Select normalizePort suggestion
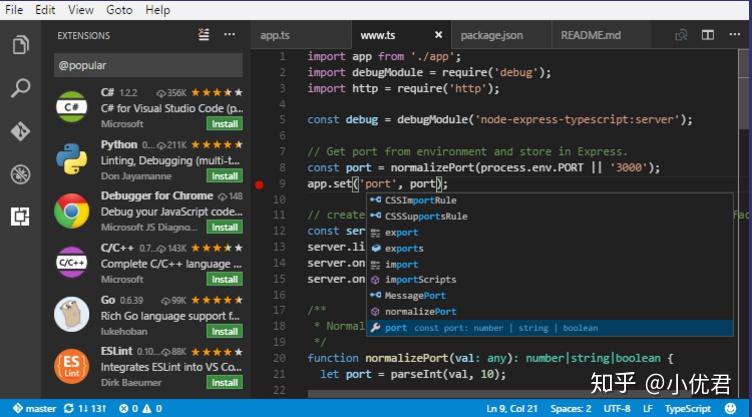Viewport: 752px width, 417px height. click(550, 312)
